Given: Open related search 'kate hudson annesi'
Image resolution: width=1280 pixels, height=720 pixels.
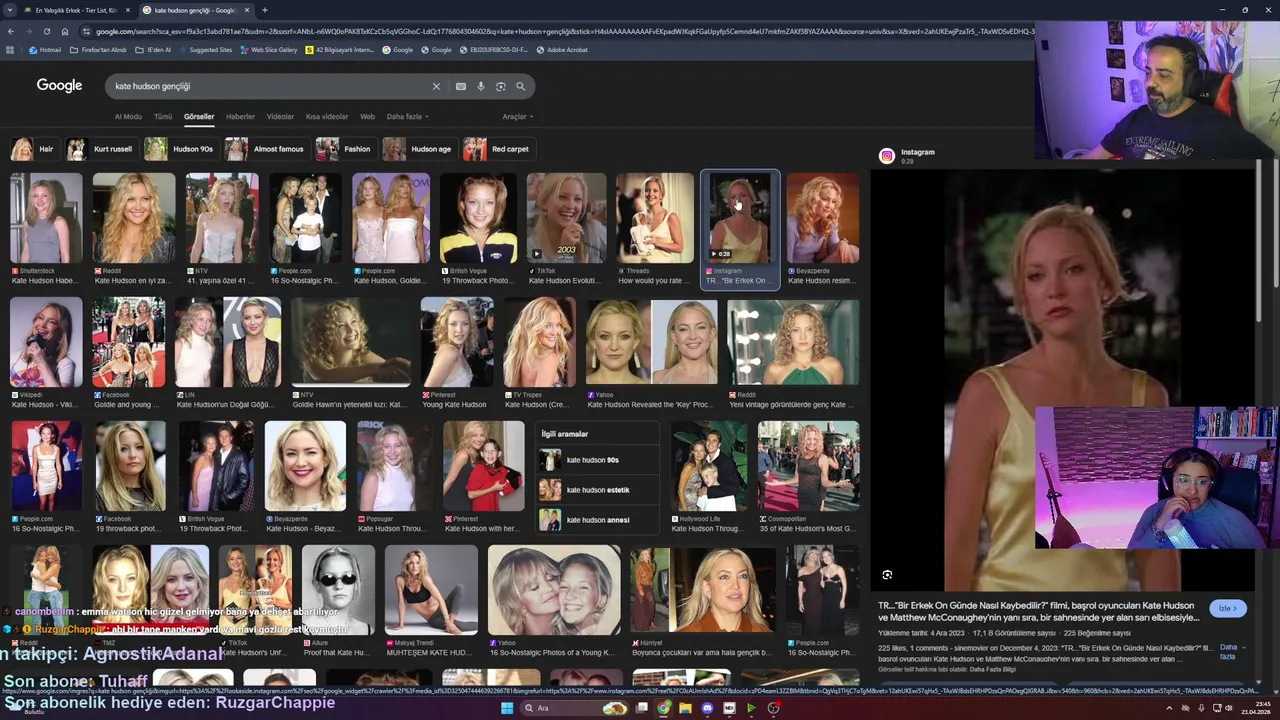Looking at the screenshot, I should (x=597, y=520).
